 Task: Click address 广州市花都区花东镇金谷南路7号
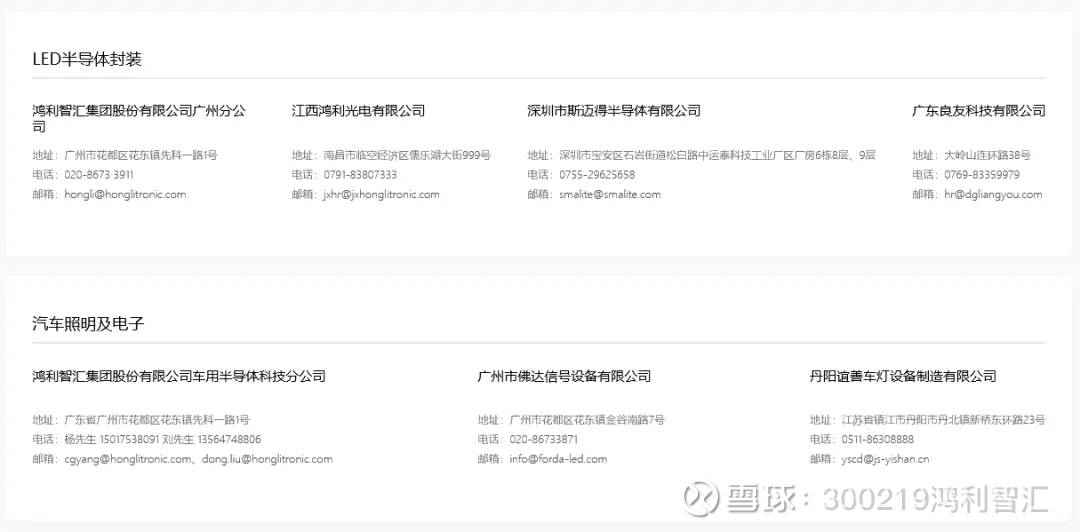point(587,420)
